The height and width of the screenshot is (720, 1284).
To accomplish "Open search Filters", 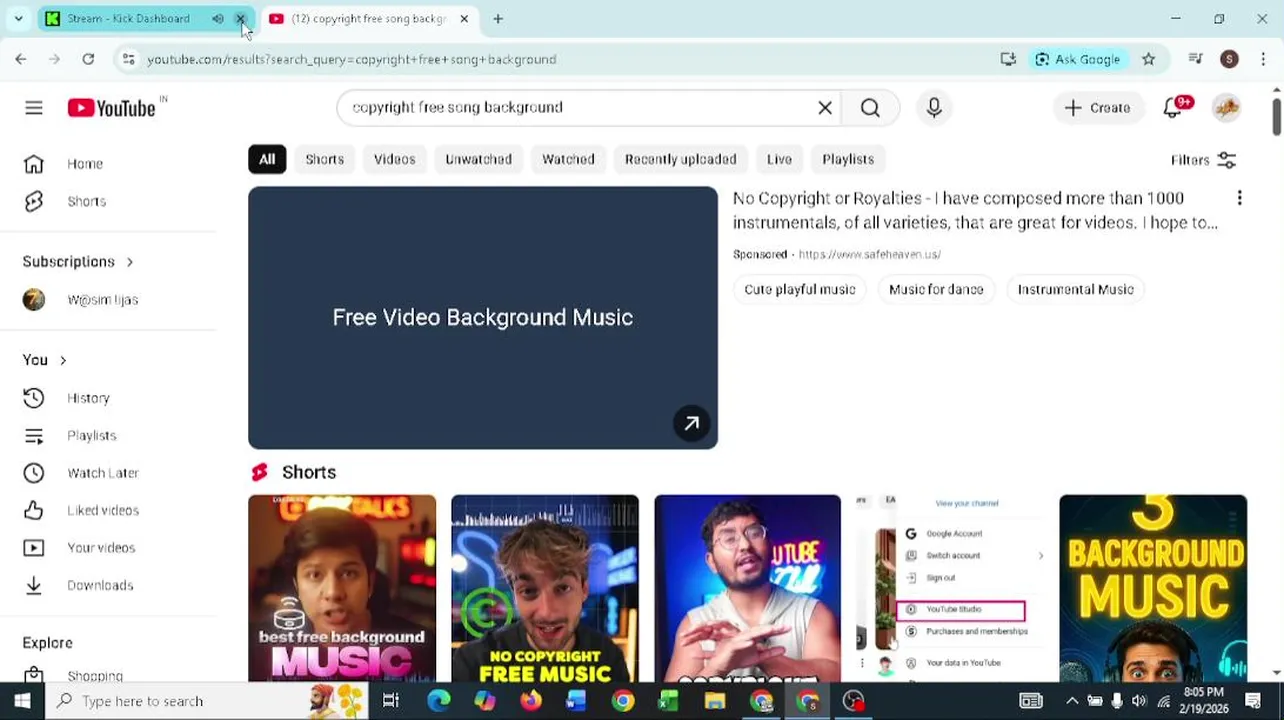I will click(1203, 160).
